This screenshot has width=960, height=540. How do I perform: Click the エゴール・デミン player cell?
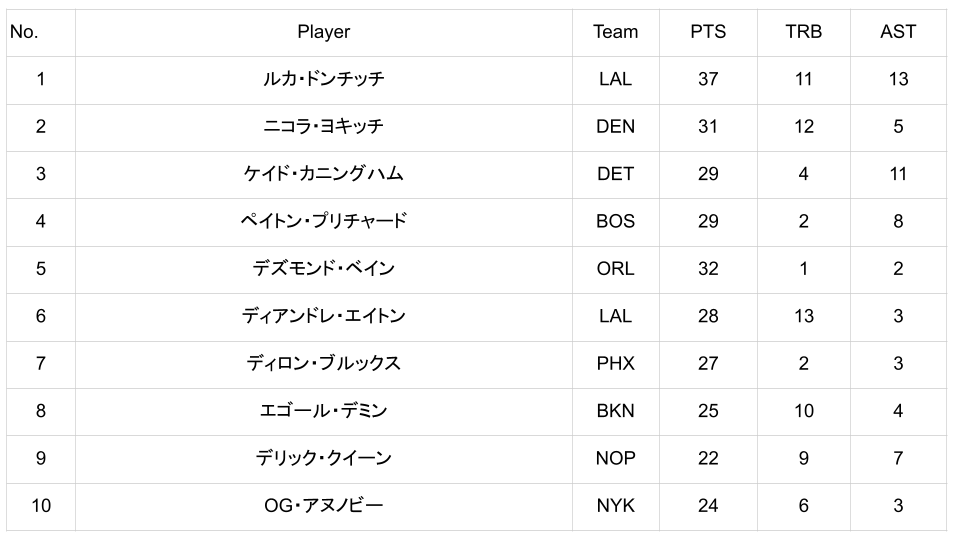point(323,411)
